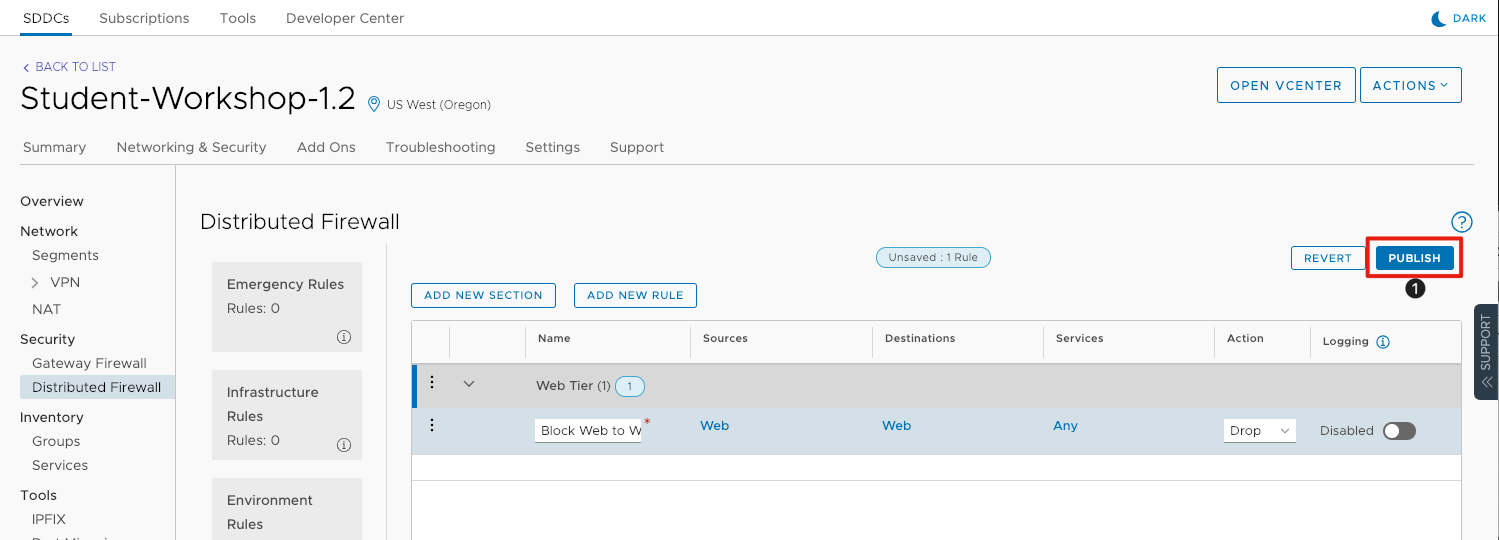Open Groups under Inventory
The height and width of the screenshot is (540, 1499).
point(56,441)
